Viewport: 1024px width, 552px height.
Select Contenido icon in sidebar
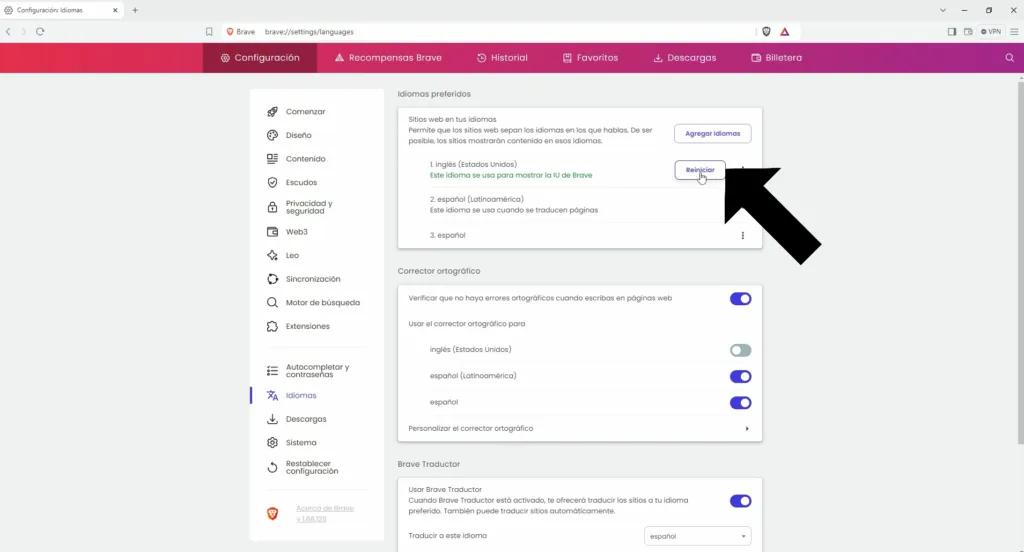tap(272, 159)
